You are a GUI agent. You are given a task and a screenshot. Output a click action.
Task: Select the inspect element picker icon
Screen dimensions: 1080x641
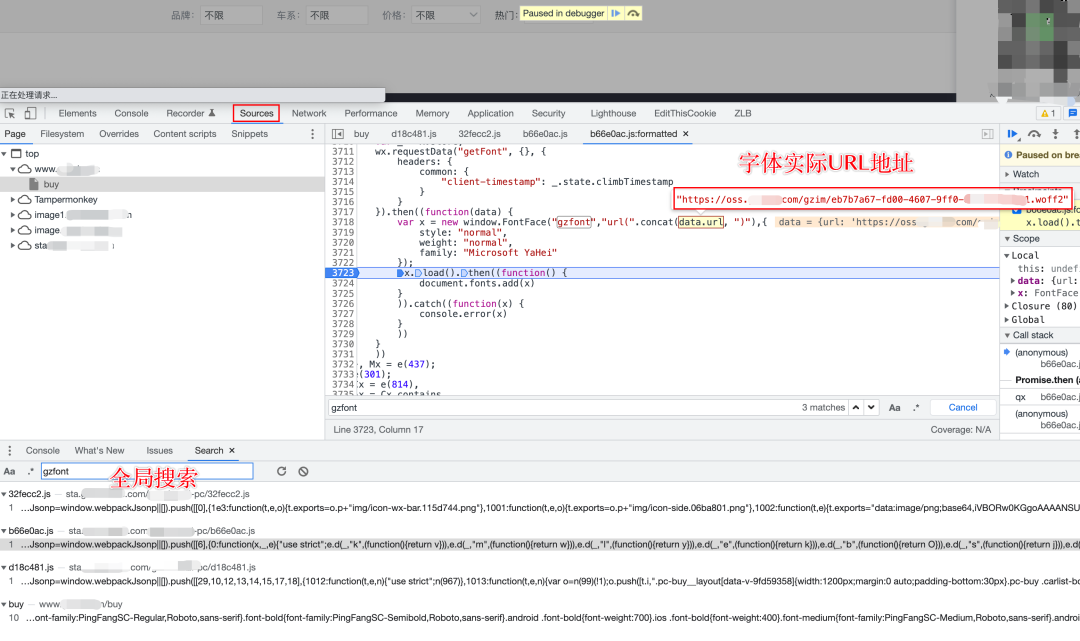(x=10, y=114)
